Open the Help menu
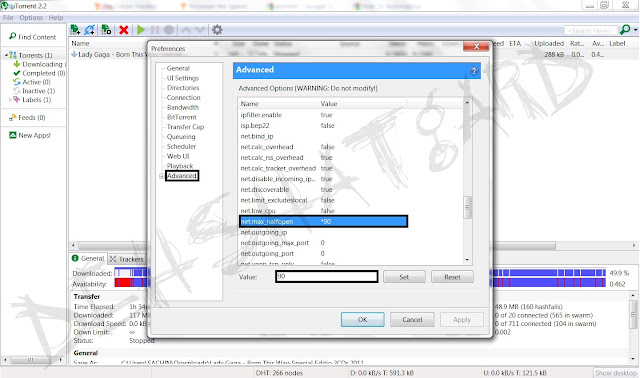Screen dimensions: 640x378 56,18
